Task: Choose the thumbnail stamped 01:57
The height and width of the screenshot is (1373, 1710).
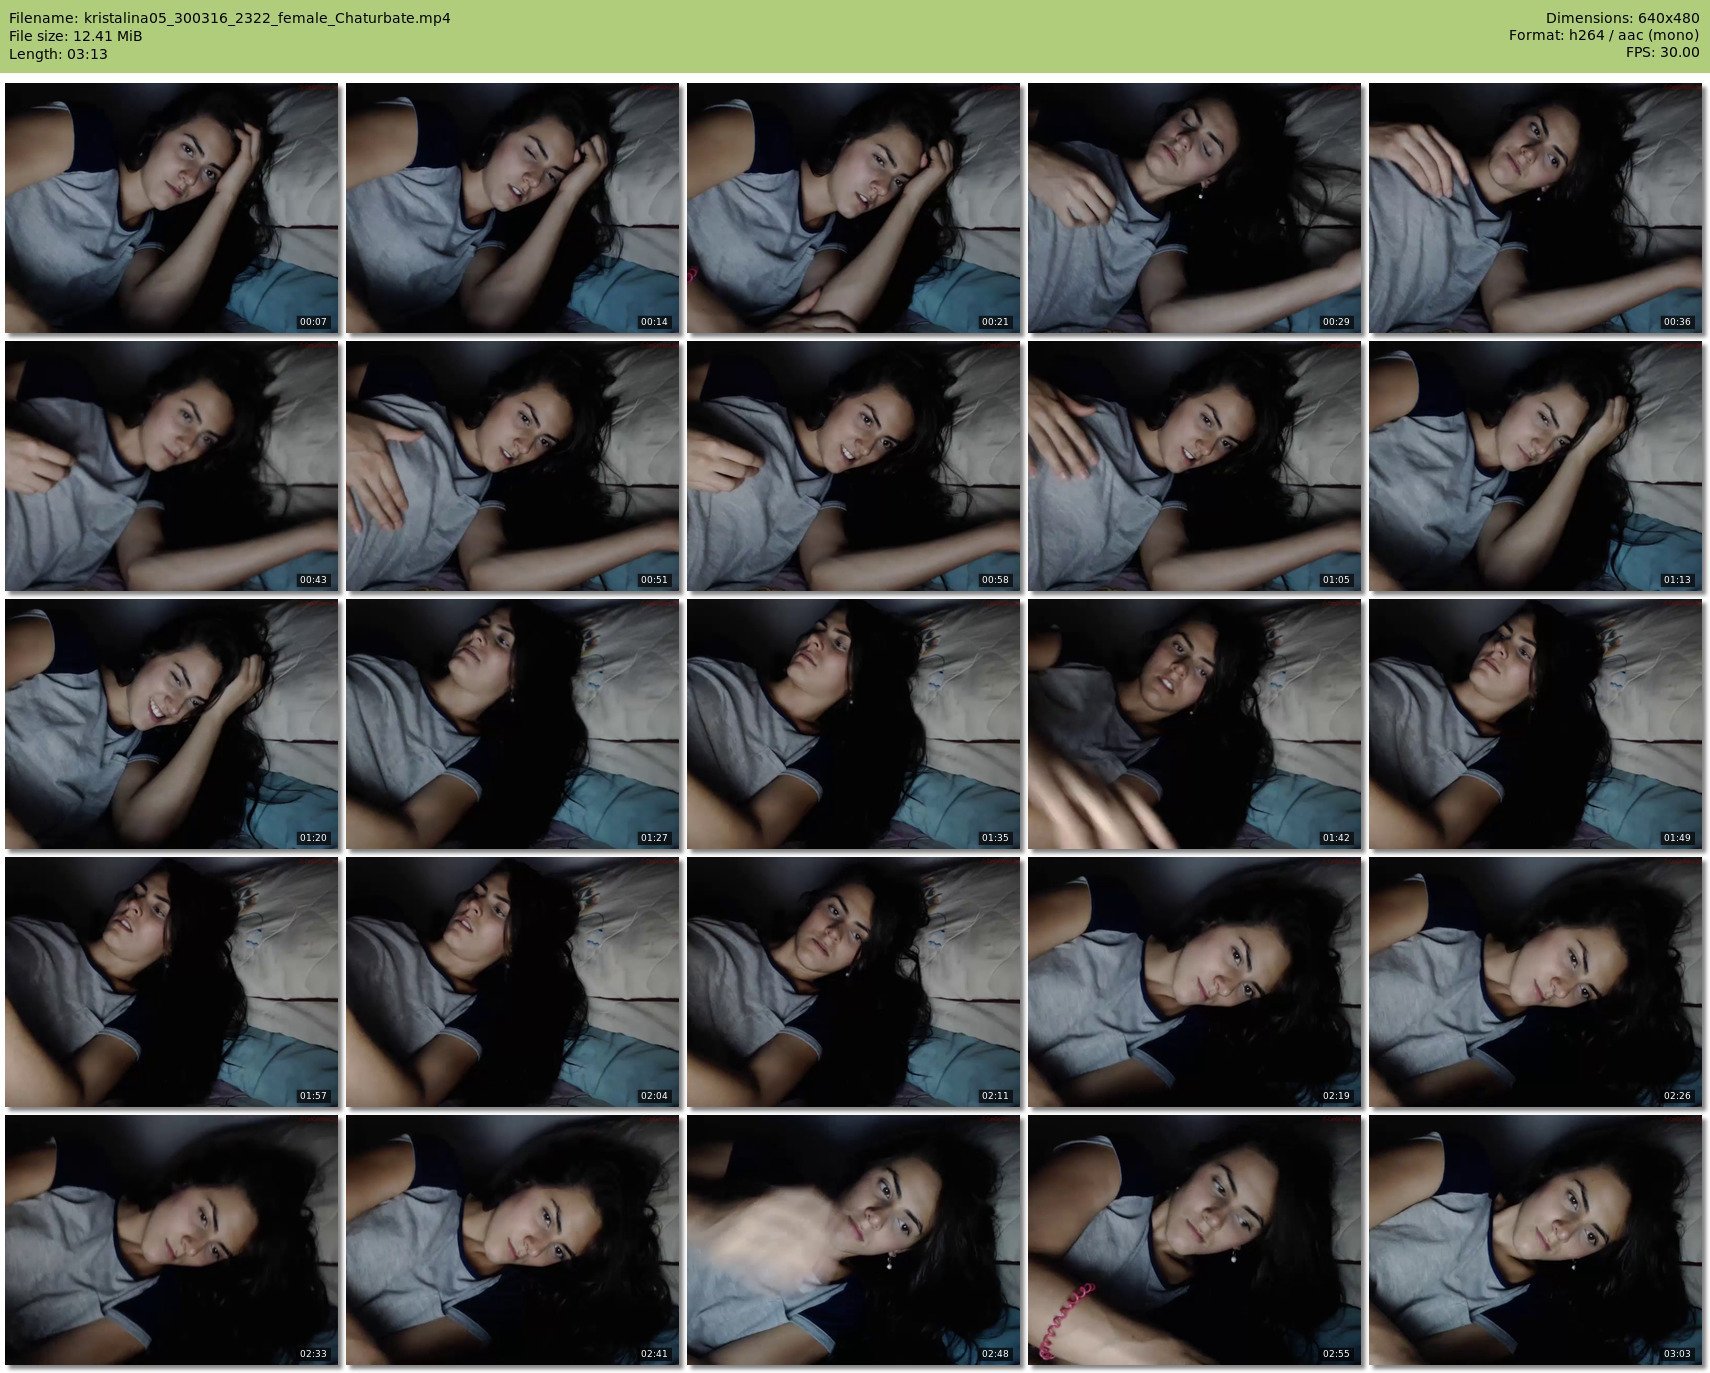Action: click(x=171, y=981)
